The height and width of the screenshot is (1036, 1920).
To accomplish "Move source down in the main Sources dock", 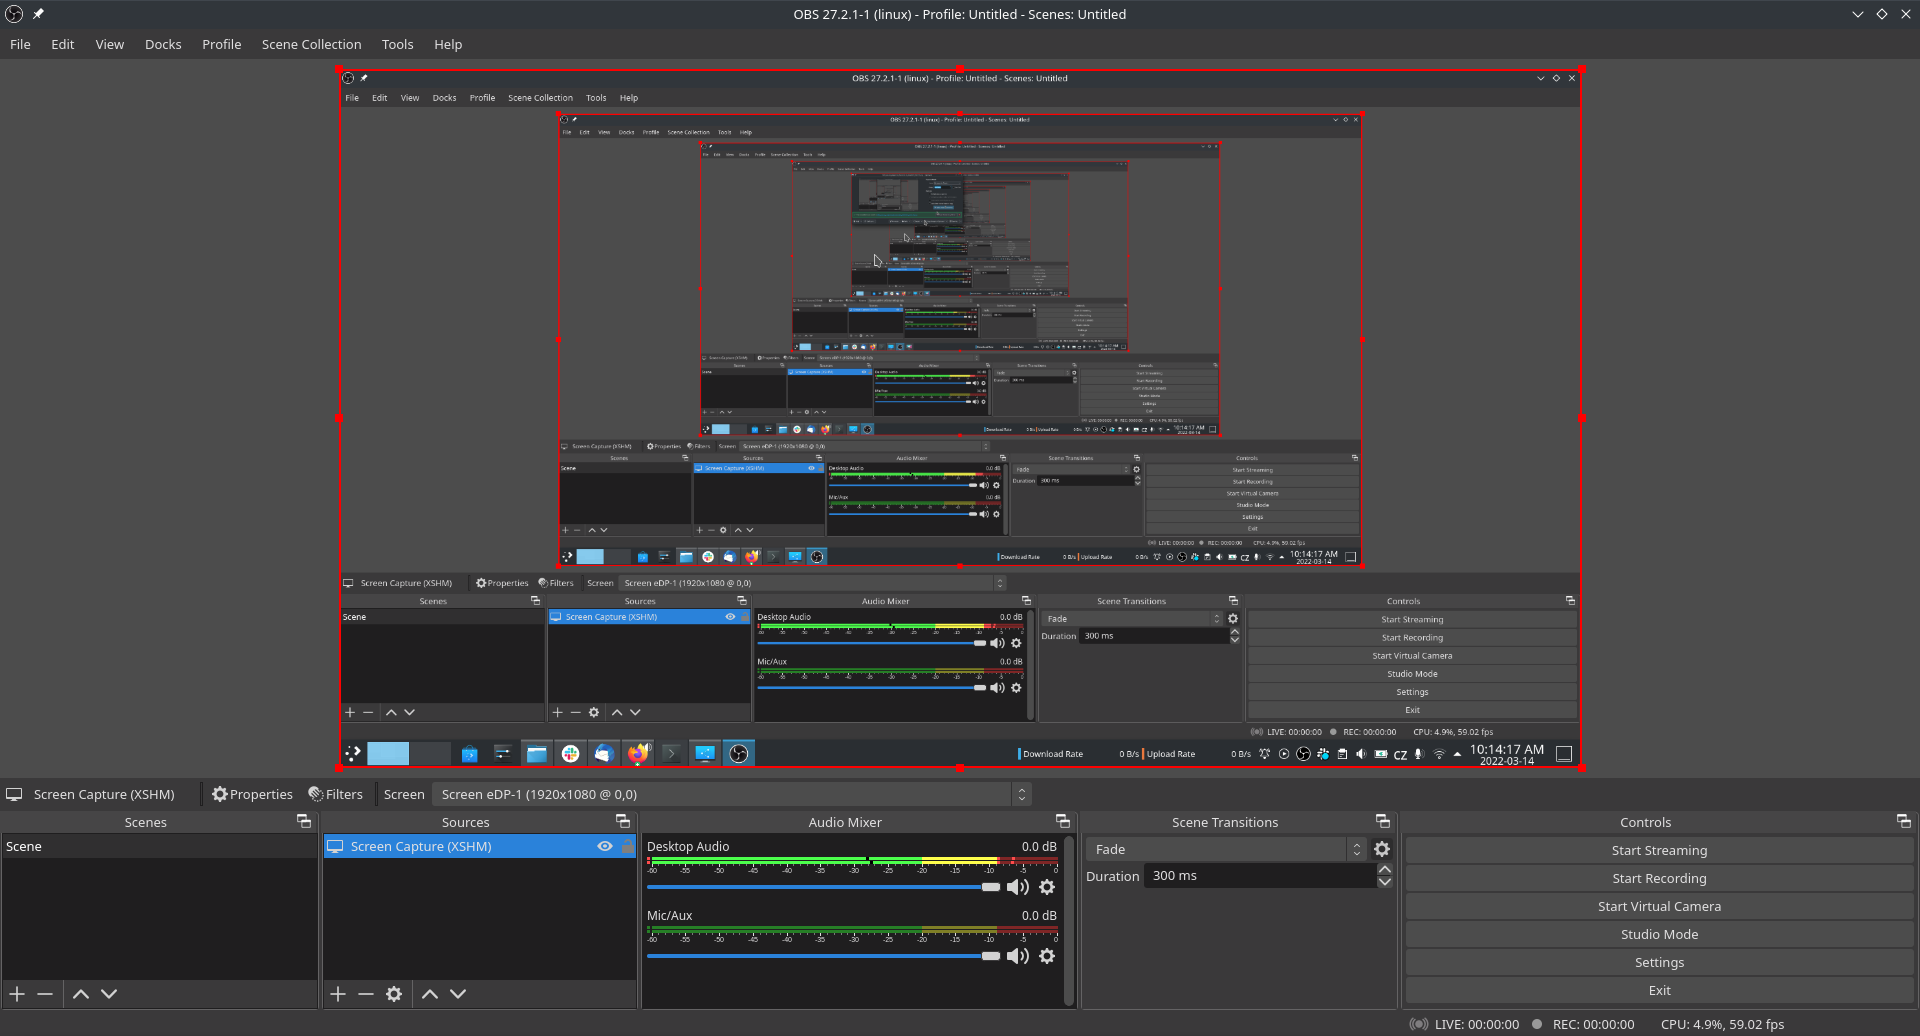I will point(458,994).
